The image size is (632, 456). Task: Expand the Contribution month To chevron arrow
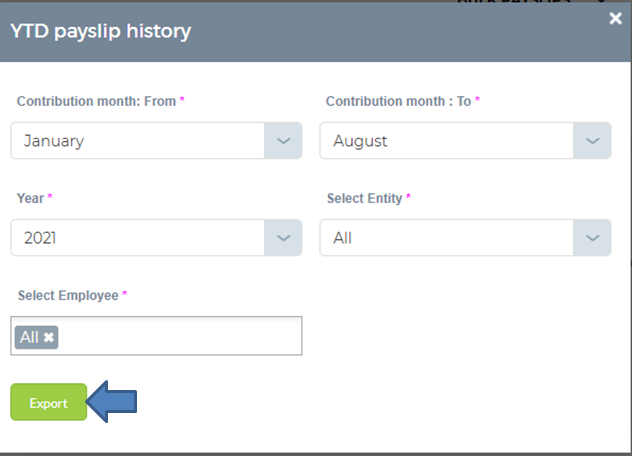592,141
